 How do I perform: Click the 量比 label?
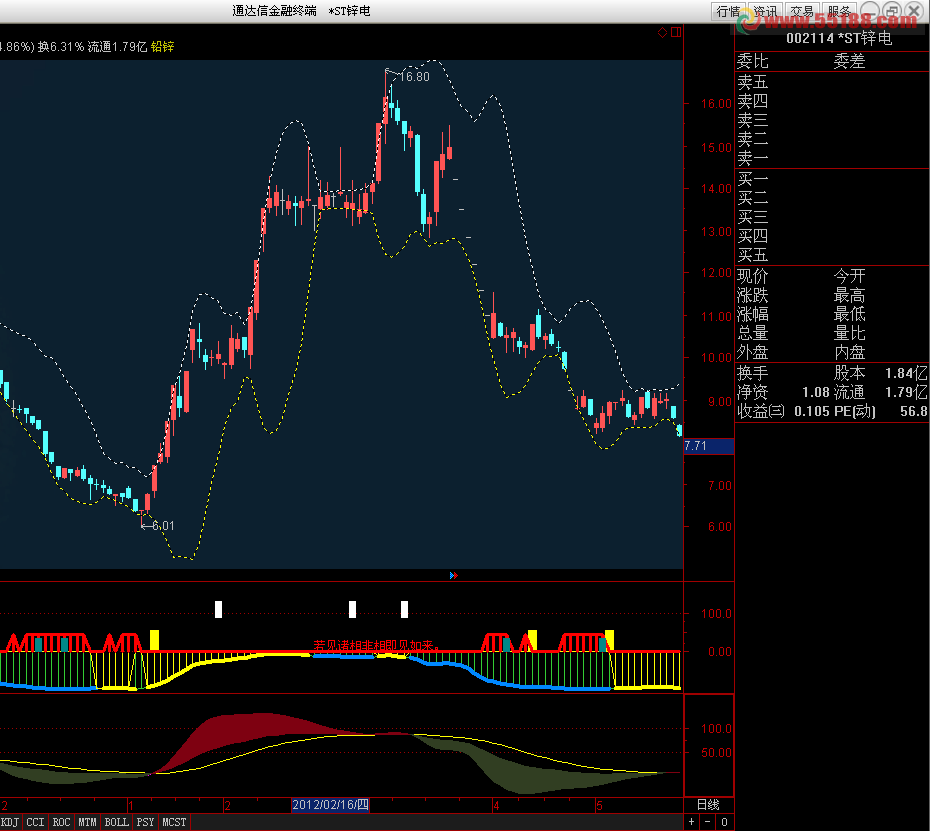point(849,333)
